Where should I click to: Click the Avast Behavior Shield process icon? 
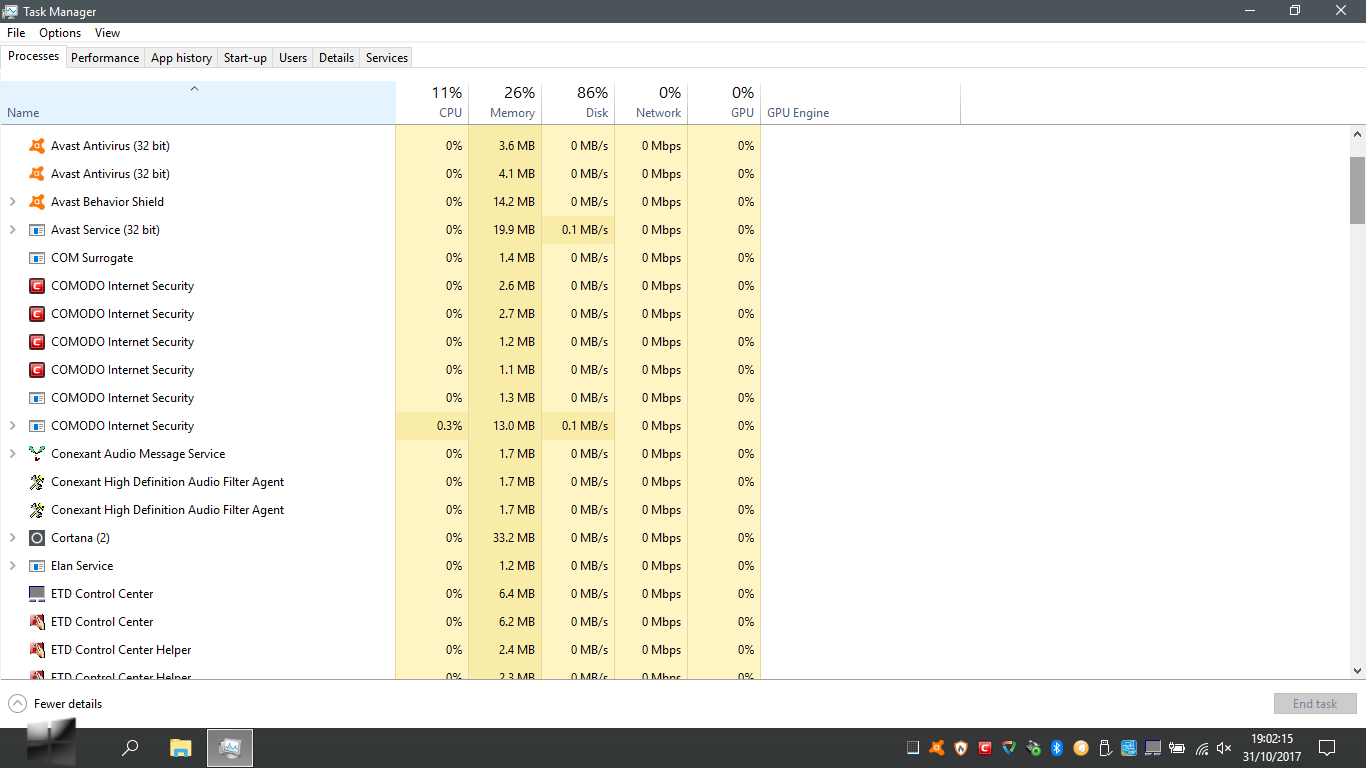tap(37, 202)
